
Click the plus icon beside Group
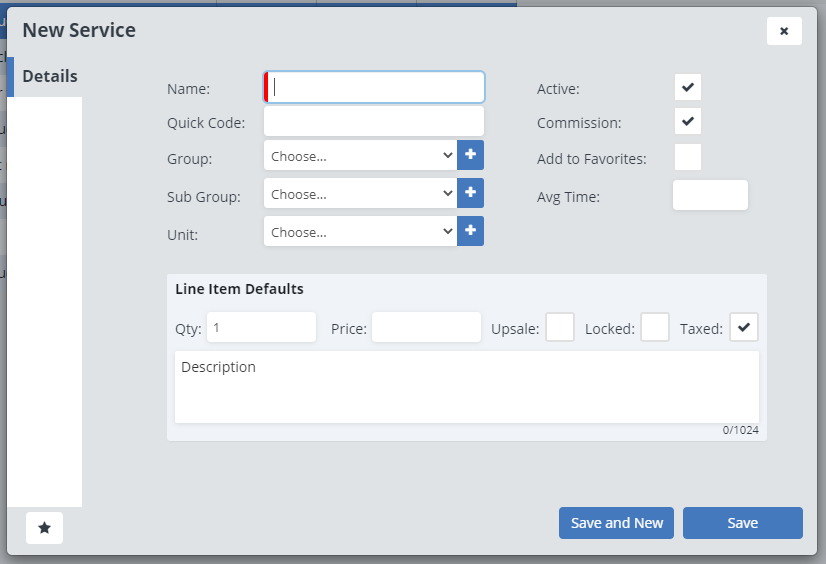471,155
